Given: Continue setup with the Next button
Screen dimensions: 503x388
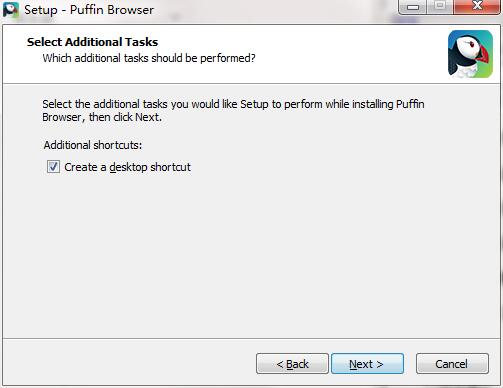Looking at the screenshot, I should pyautogui.click(x=367, y=364).
